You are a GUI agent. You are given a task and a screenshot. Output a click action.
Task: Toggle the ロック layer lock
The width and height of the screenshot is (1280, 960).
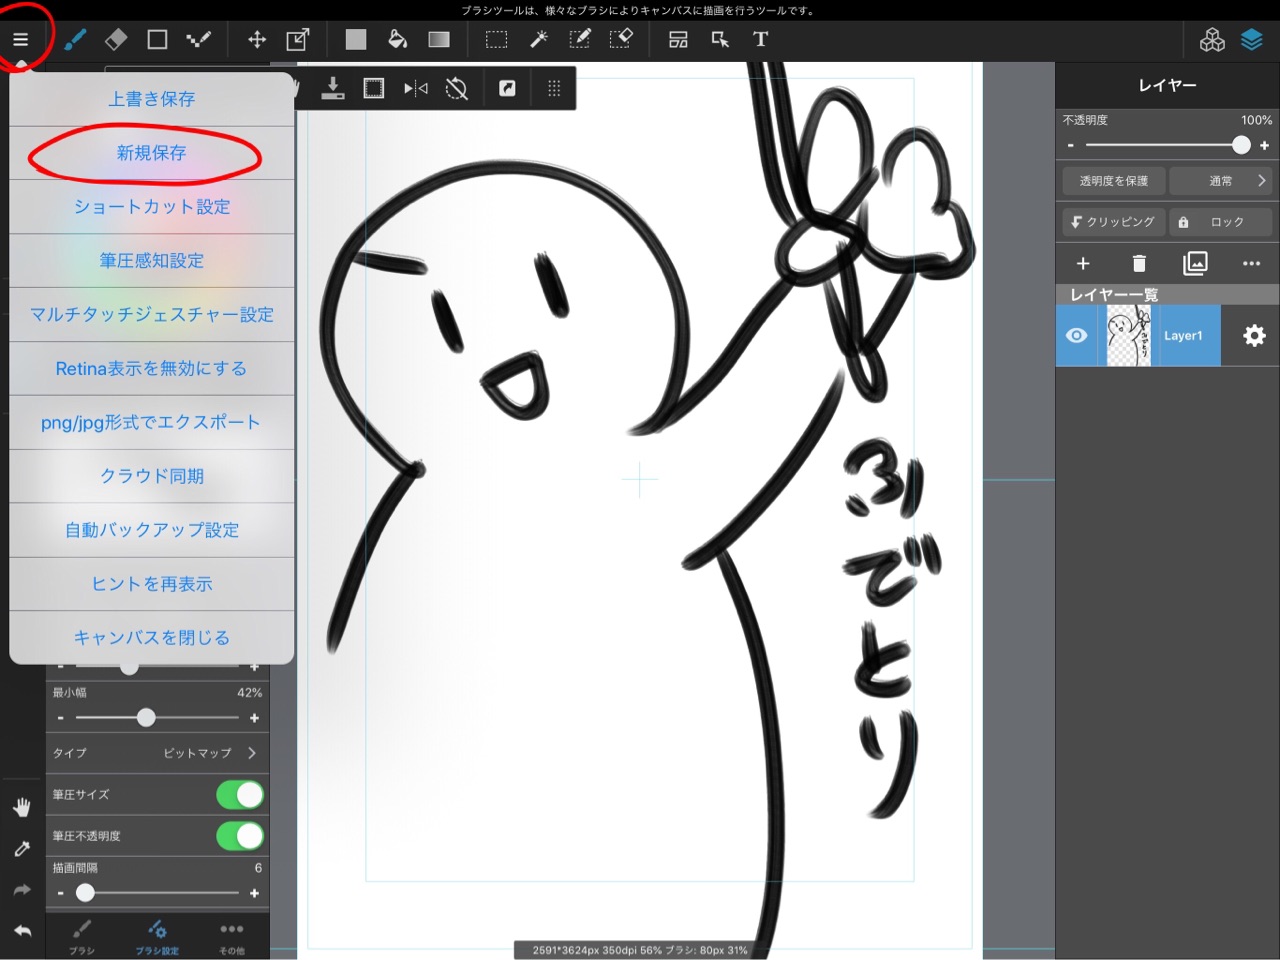1220,222
